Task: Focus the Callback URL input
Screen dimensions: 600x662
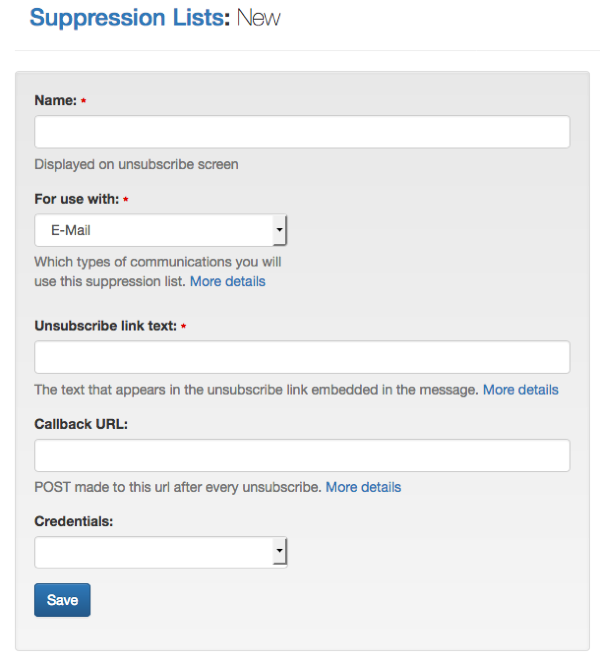Action: (x=302, y=455)
